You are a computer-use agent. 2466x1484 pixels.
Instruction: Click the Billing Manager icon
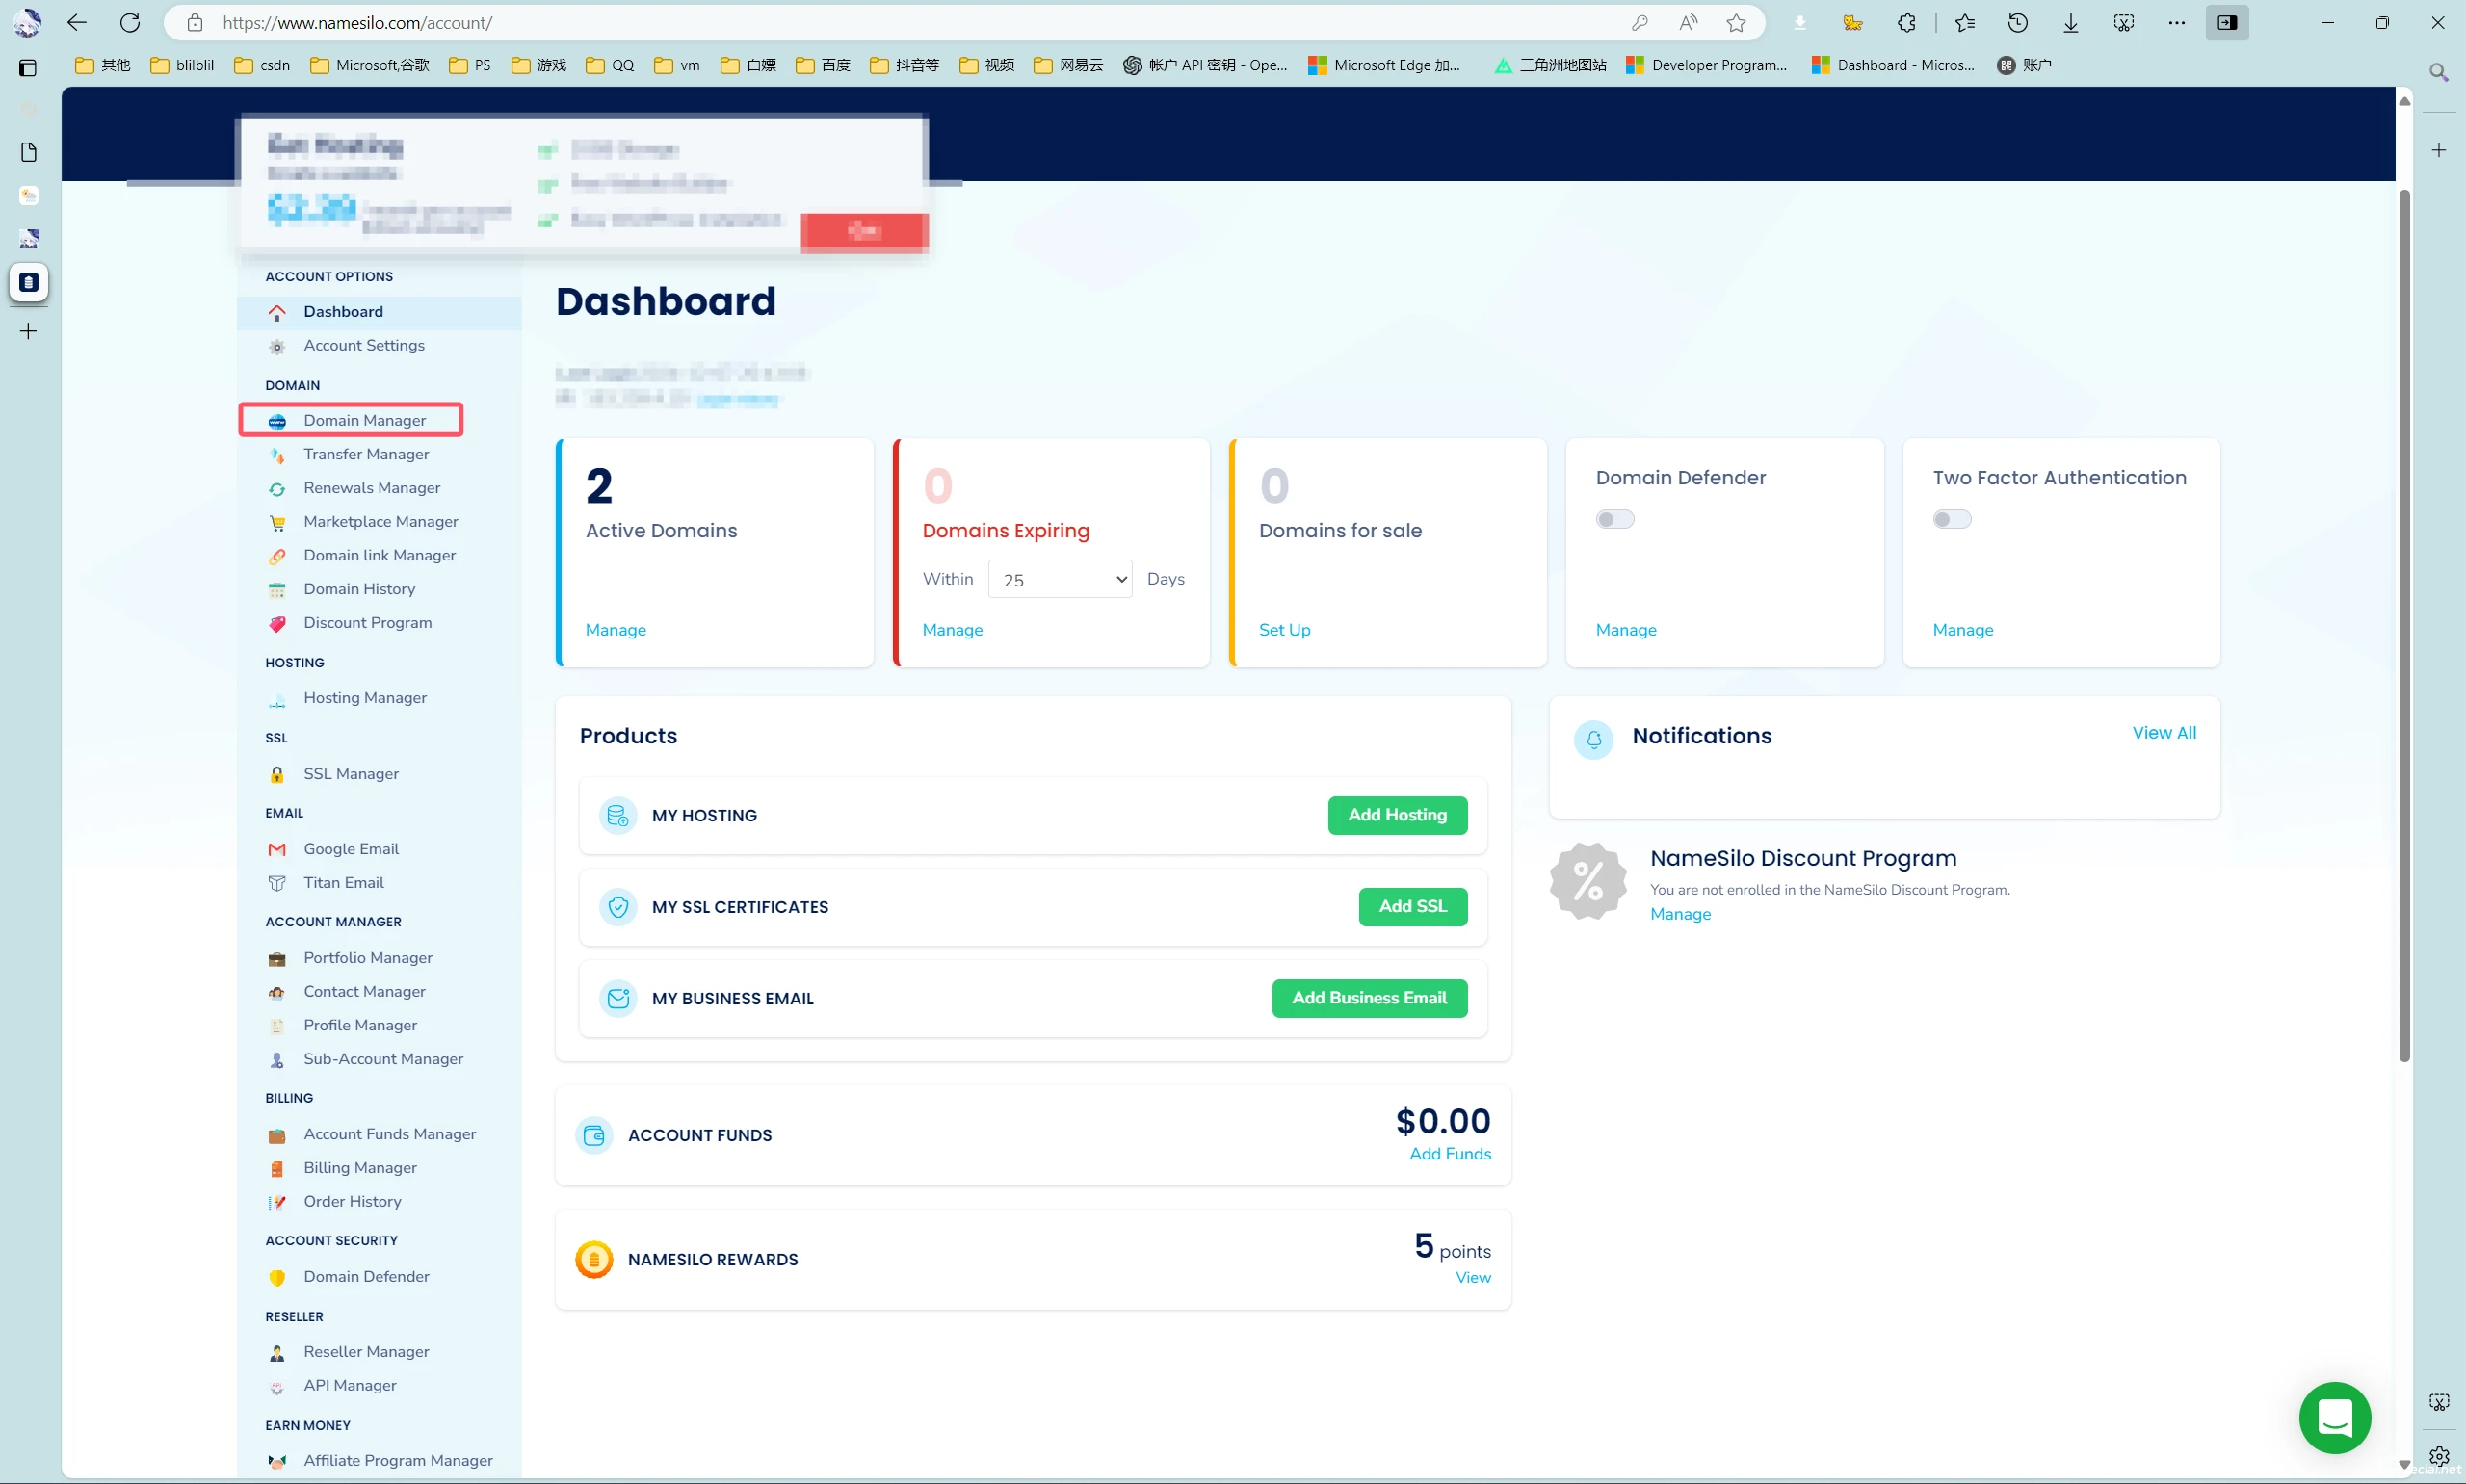(x=277, y=1168)
